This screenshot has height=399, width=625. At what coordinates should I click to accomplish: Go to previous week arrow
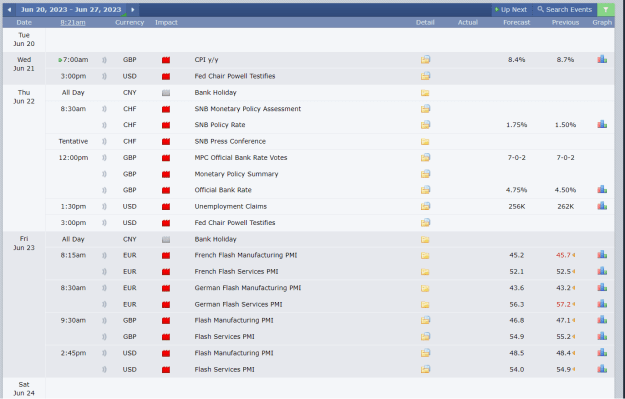(10, 10)
